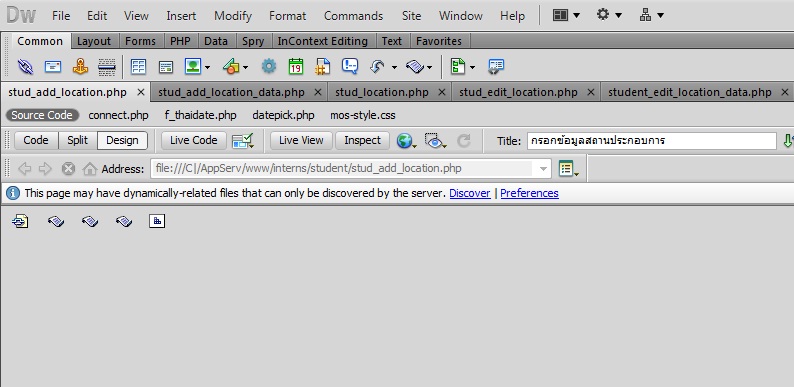Open the Live View options dropdown
The width and height of the screenshot is (794, 387).
[x=569, y=169]
